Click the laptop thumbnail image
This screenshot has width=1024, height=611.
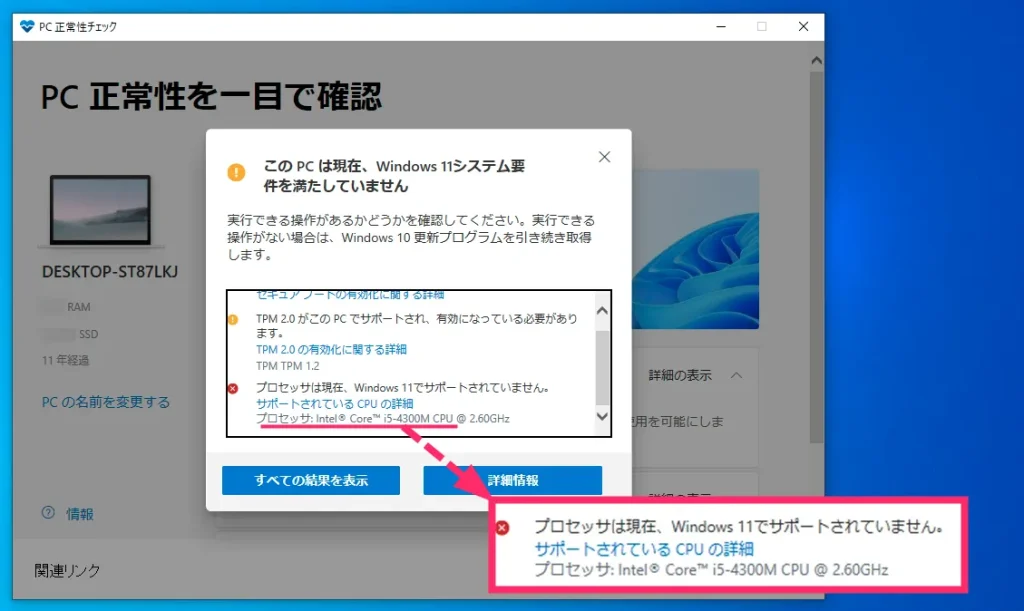[101, 210]
